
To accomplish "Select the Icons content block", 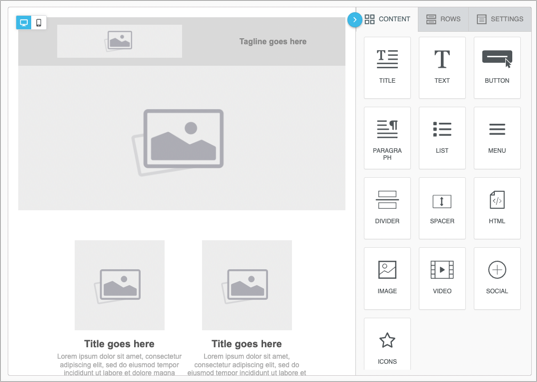I will (387, 344).
